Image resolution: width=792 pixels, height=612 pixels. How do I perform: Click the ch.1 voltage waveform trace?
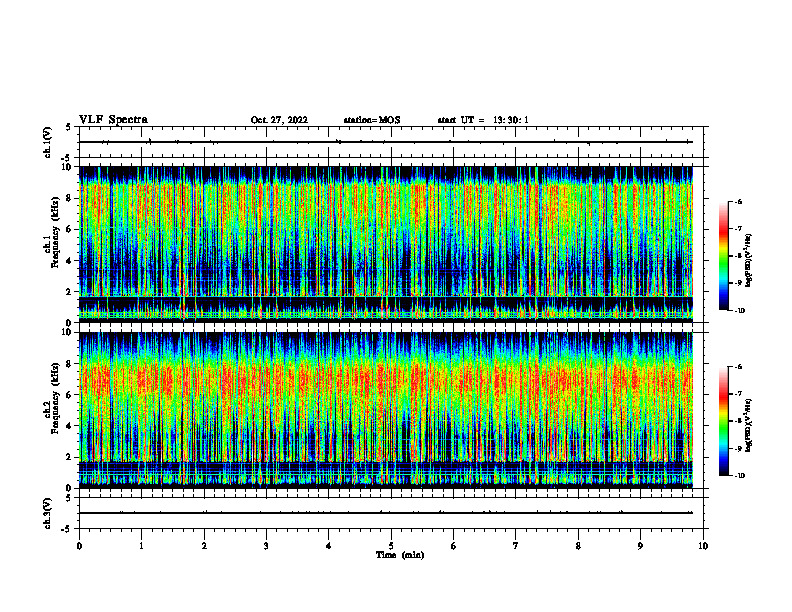386,142
